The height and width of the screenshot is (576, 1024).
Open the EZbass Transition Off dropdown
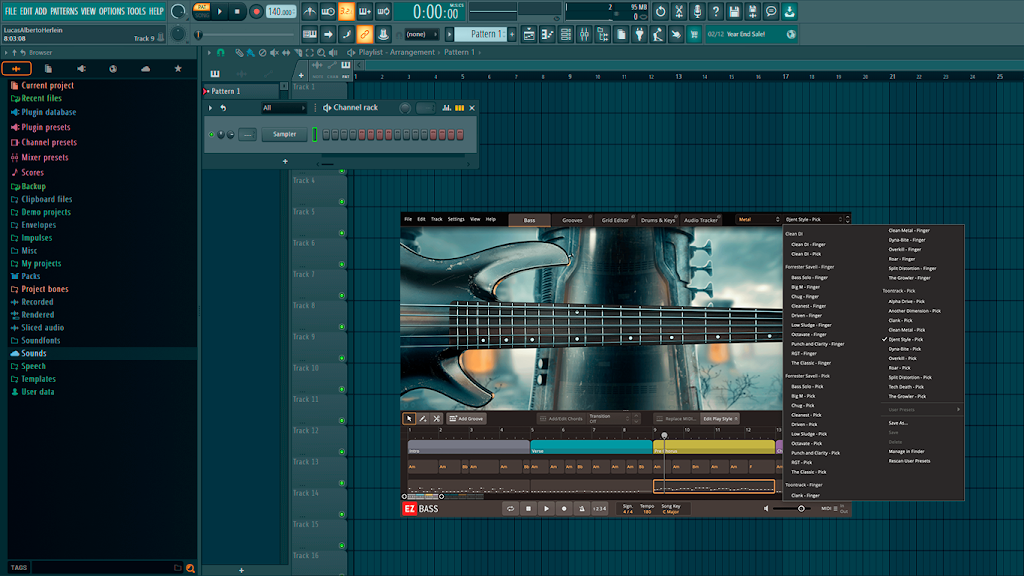click(x=611, y=419)
